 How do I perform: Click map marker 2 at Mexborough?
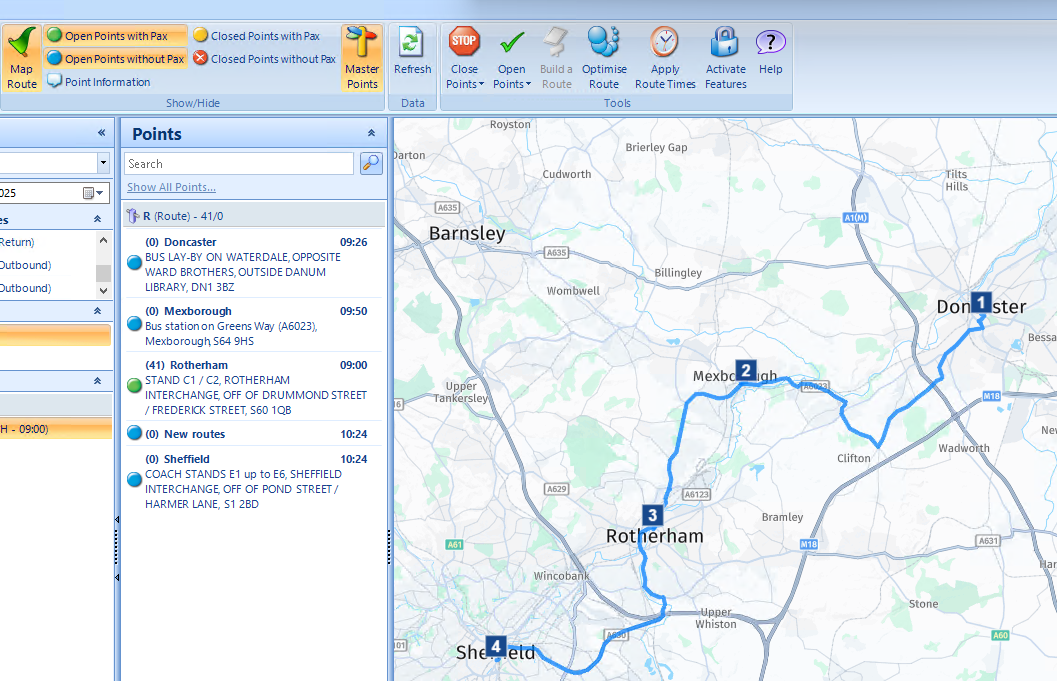744,369
